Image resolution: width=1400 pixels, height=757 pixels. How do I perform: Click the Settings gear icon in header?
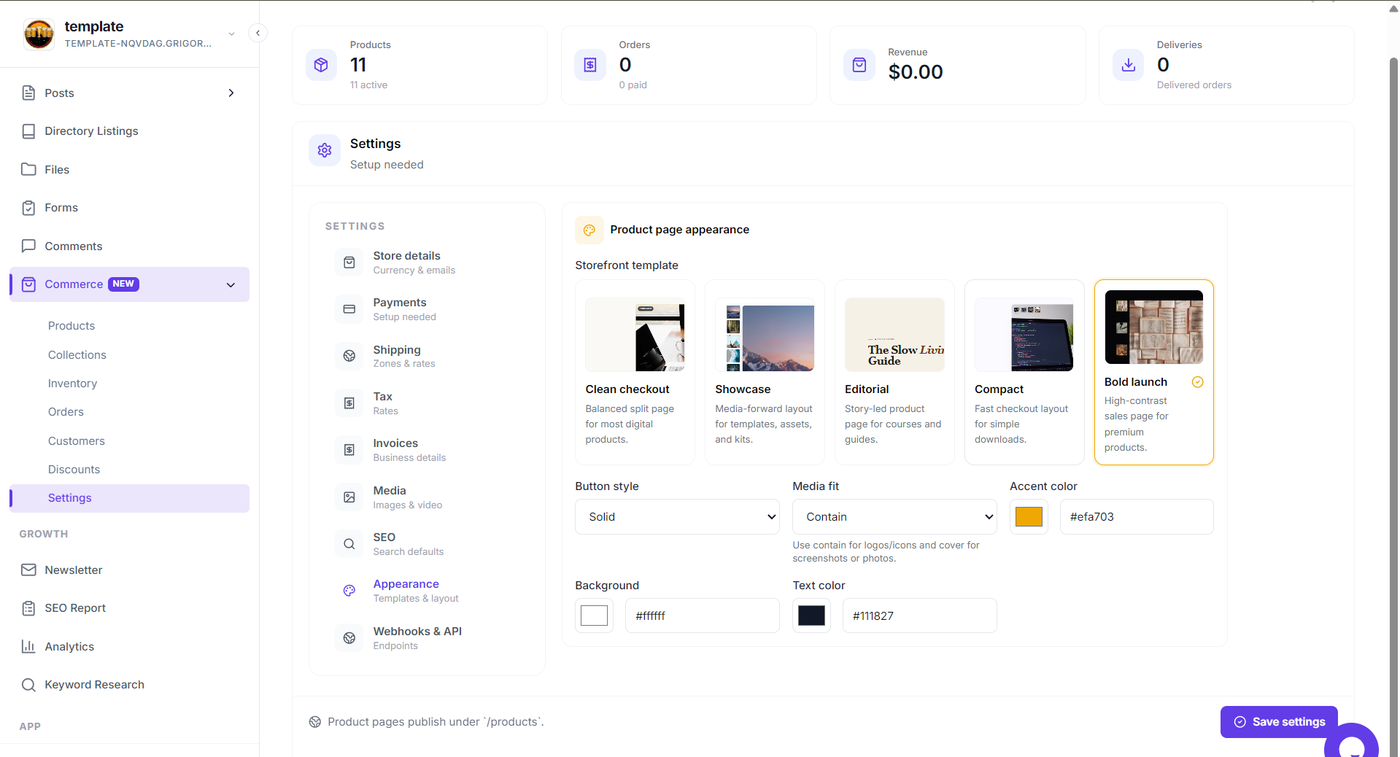(x=324, y=151)
